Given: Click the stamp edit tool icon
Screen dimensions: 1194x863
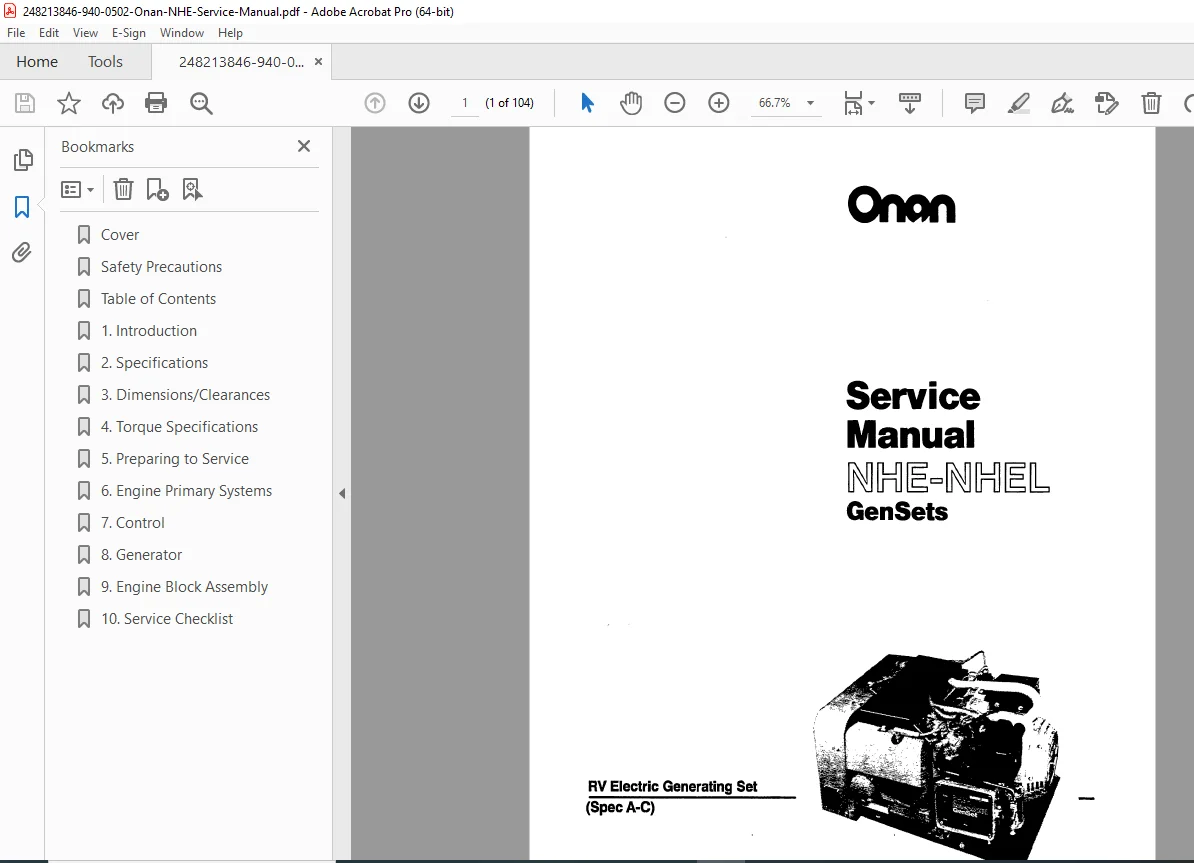Looking at the screenshot, I should pos(1106,103).
